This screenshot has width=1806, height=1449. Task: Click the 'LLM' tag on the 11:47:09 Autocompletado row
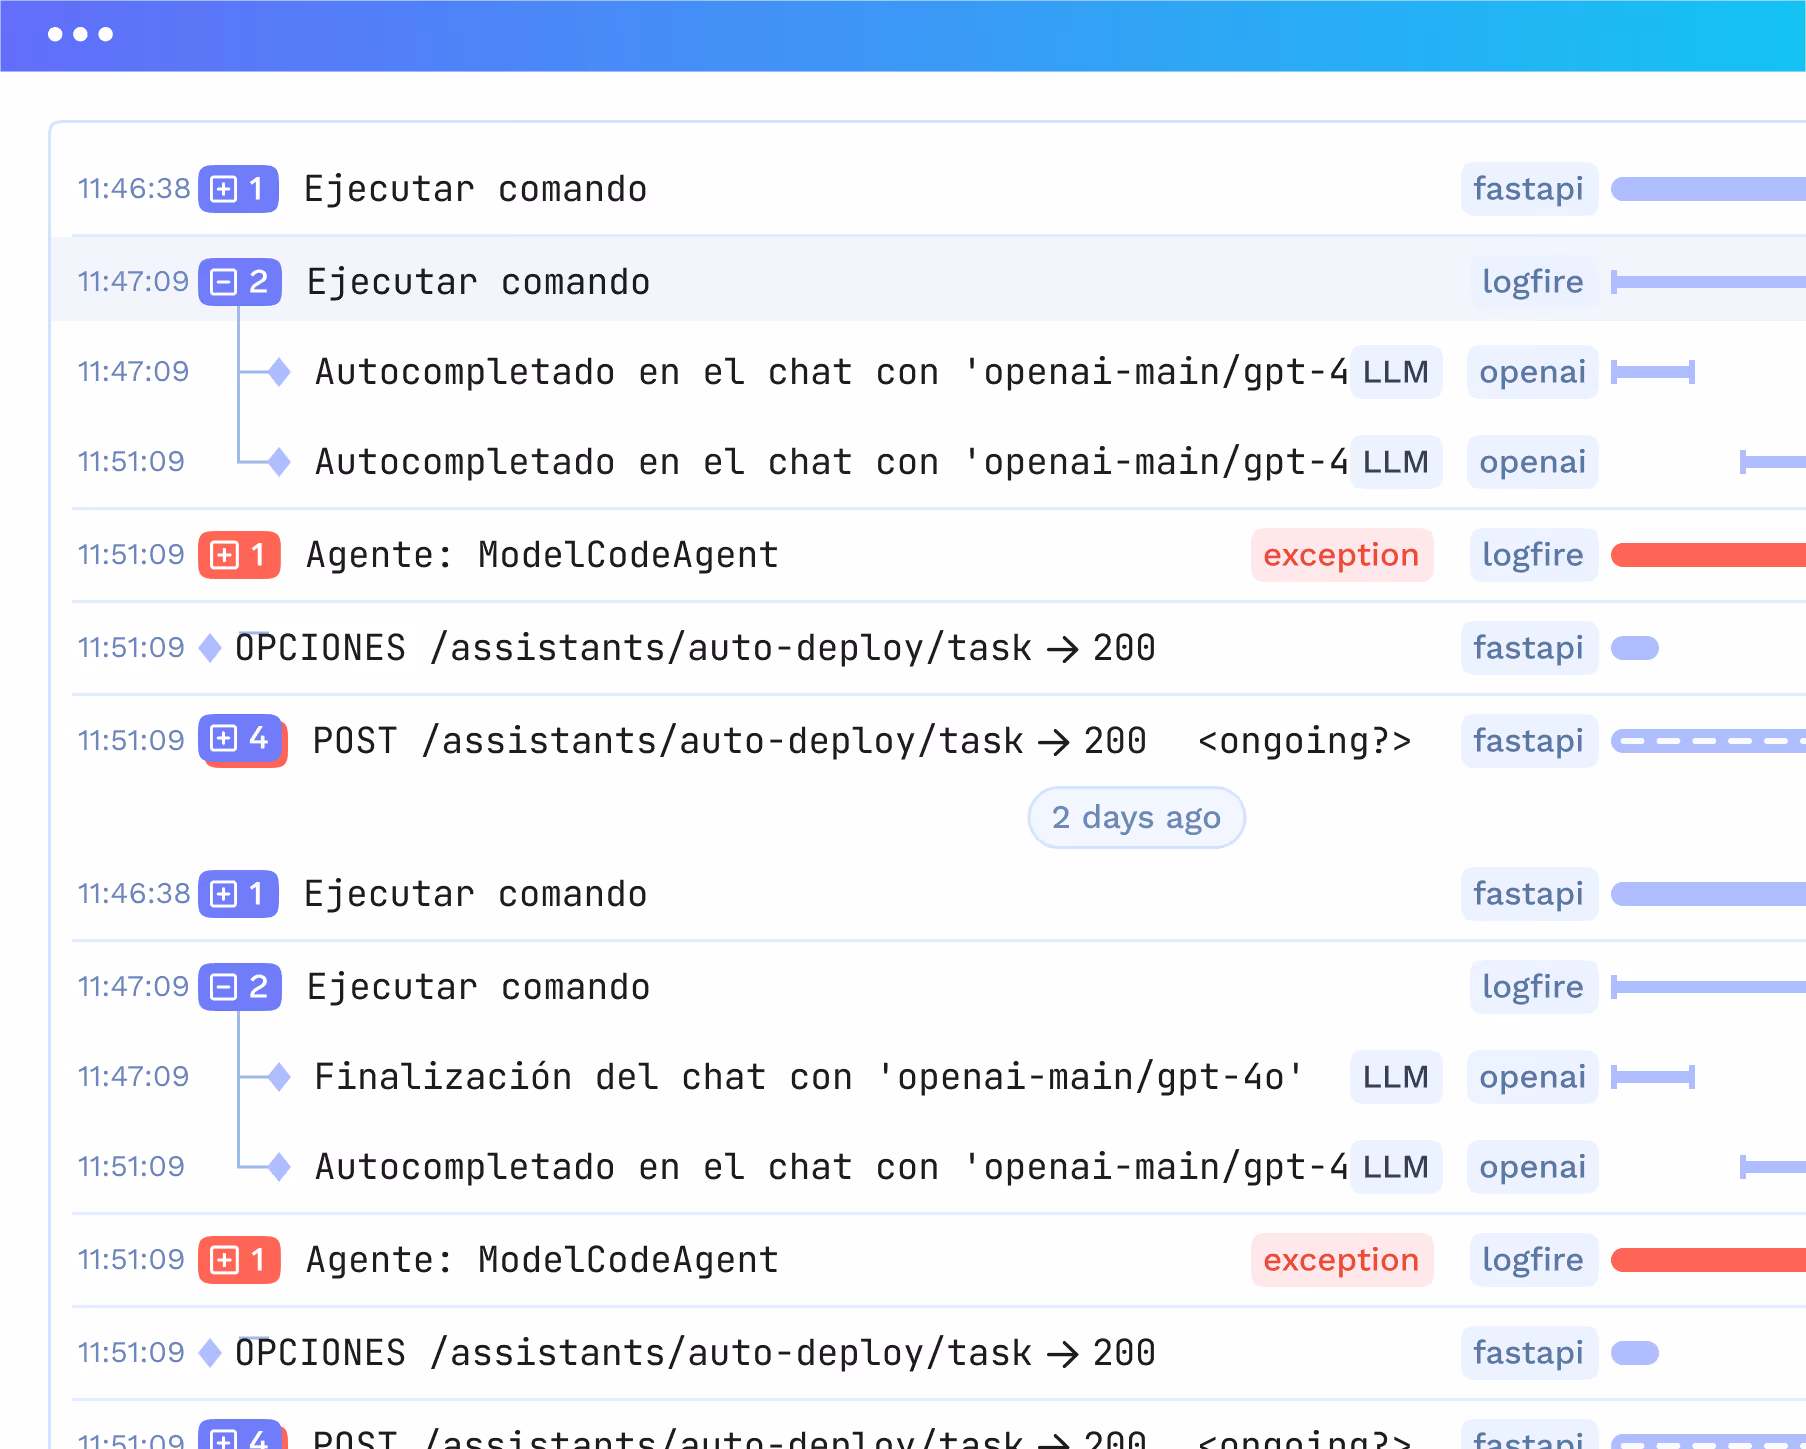1396,372
